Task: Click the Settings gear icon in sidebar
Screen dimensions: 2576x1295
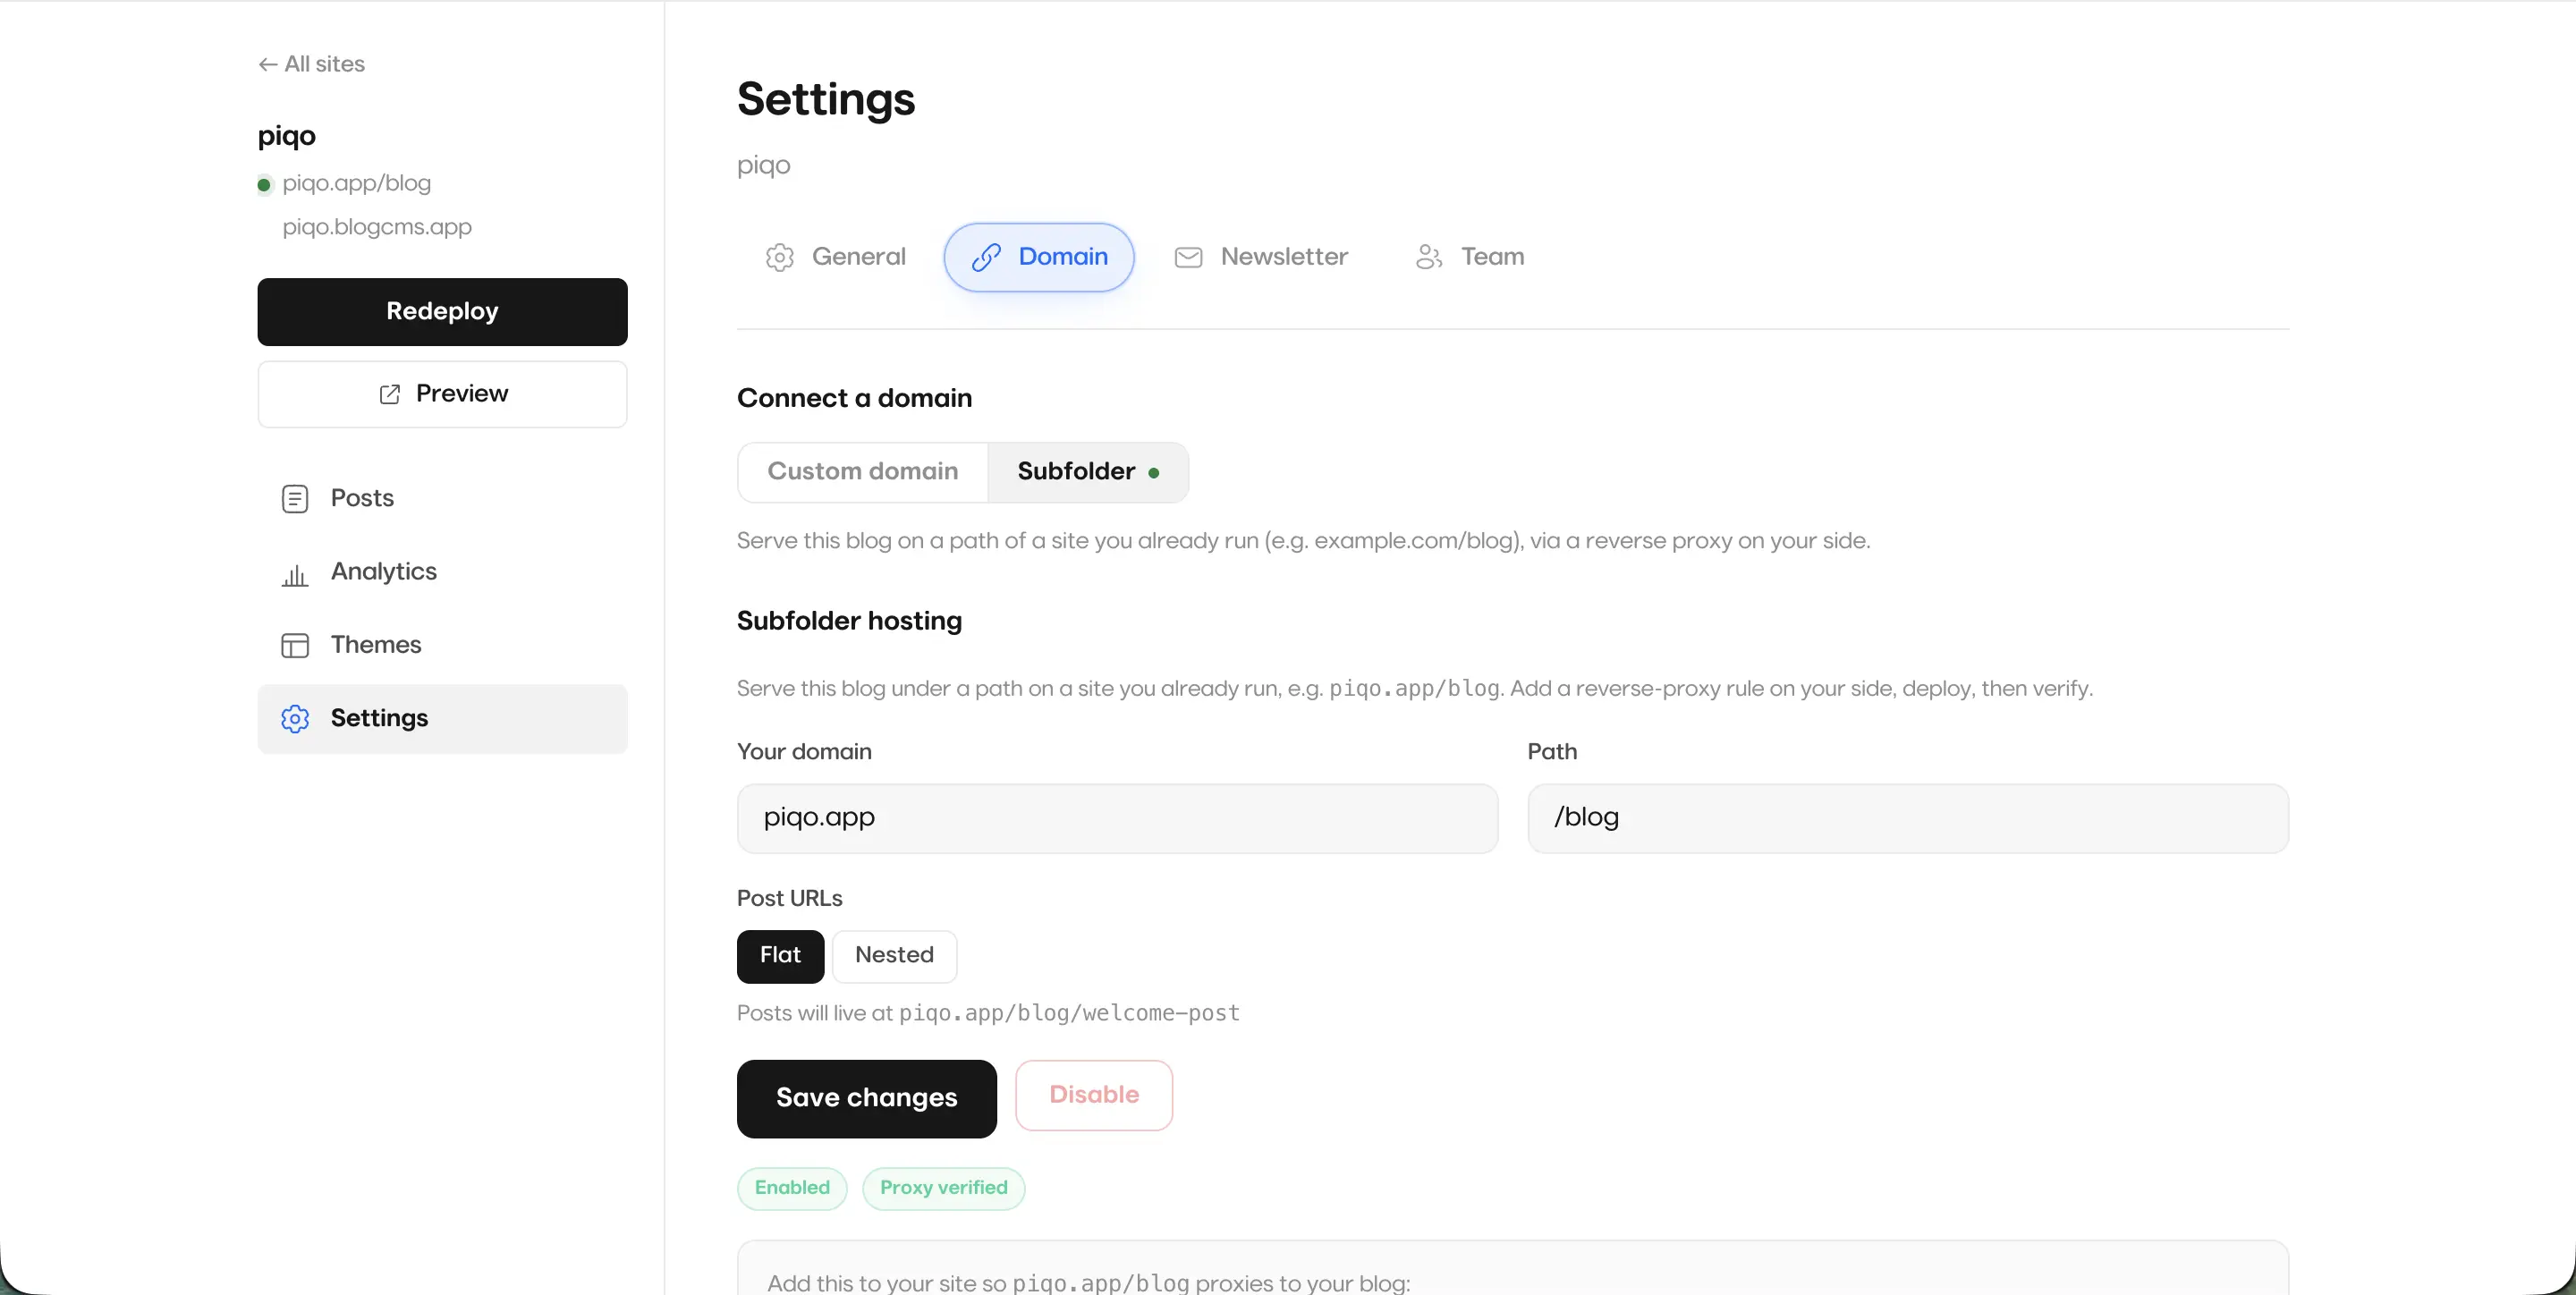Action: [x=295, y=718]
